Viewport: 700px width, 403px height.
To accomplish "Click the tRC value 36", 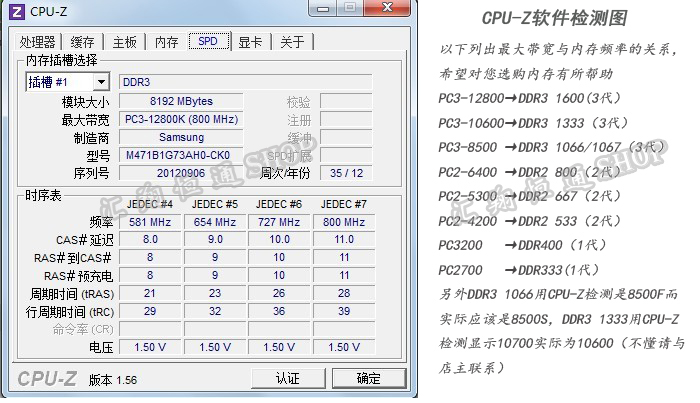I will point(279,311).
